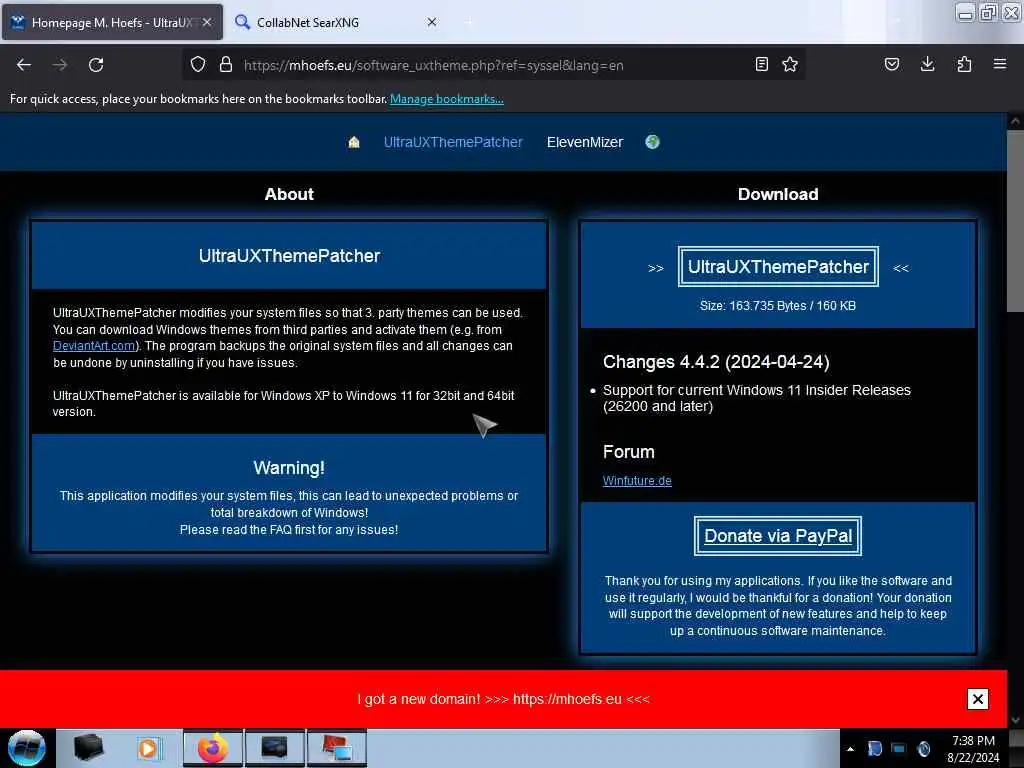Open the tracking protection shield icon

198,65
